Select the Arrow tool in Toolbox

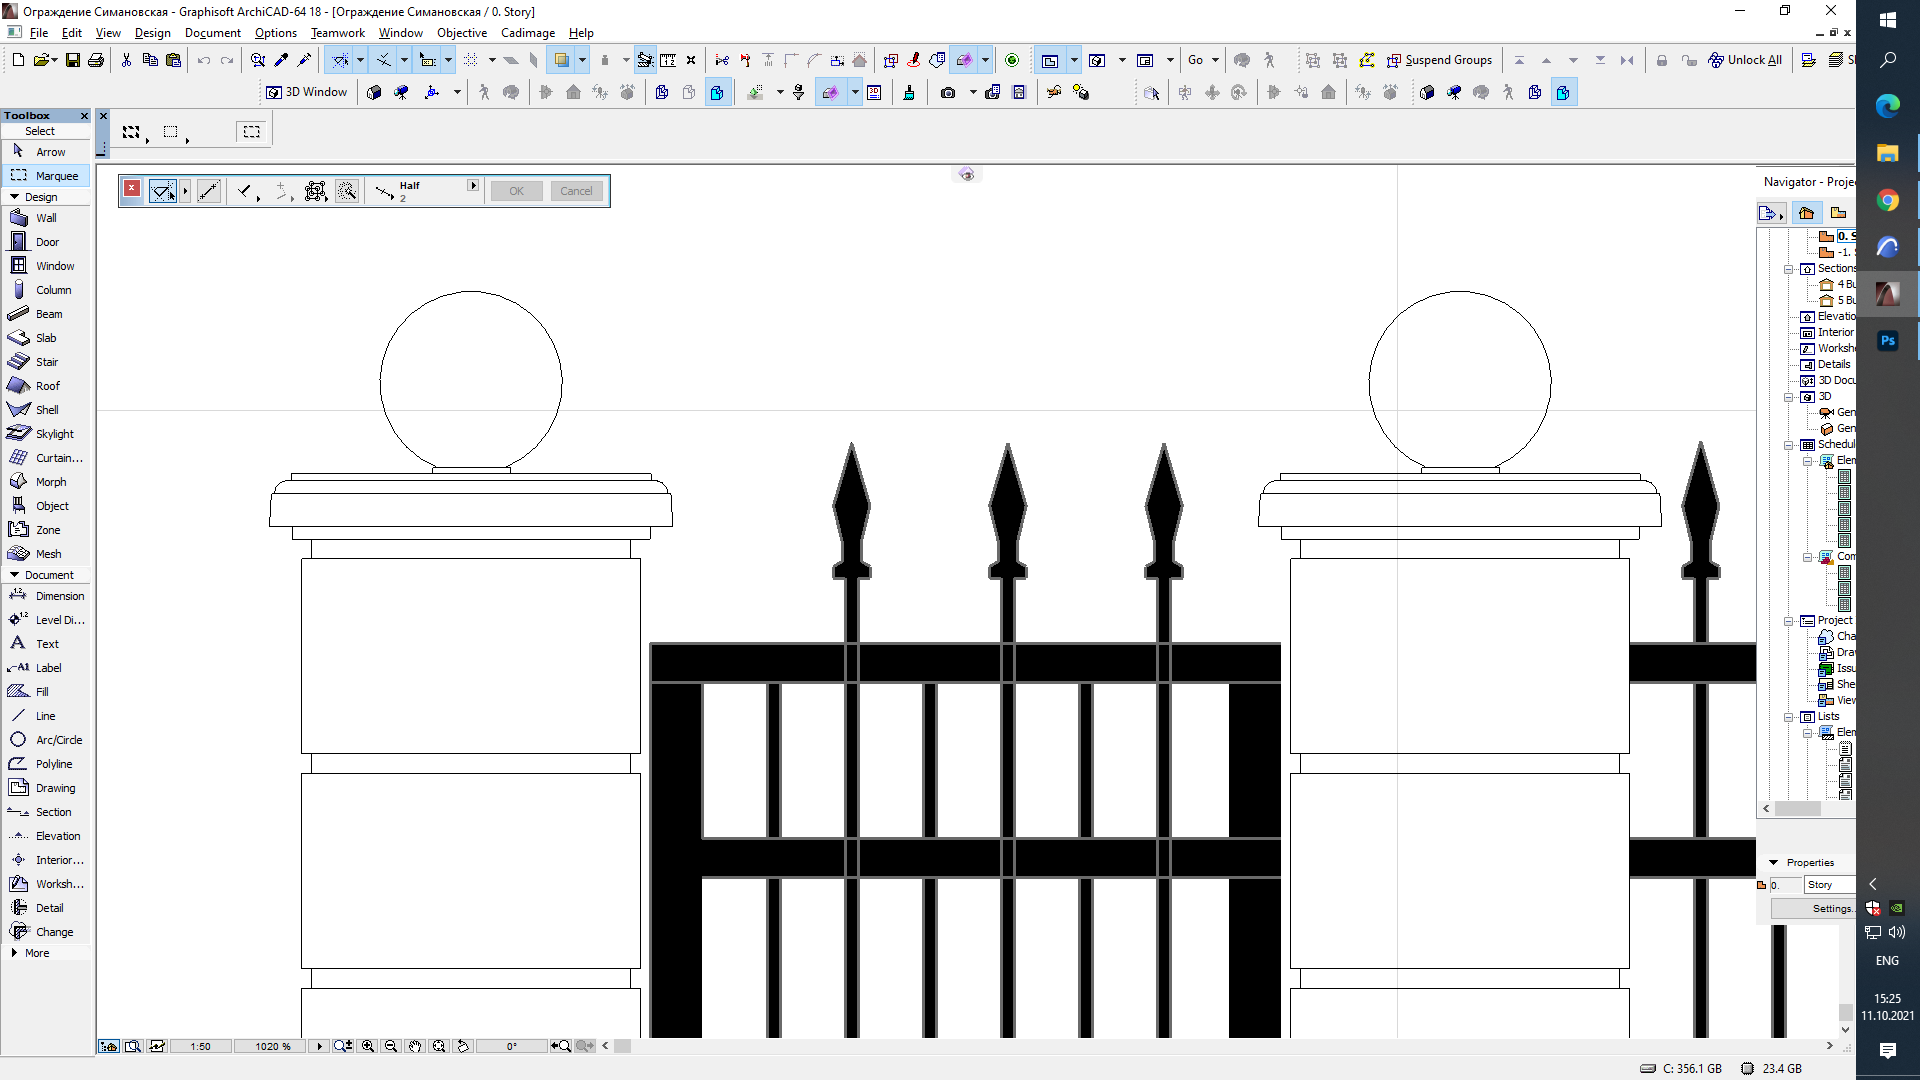tap(46, 152)
